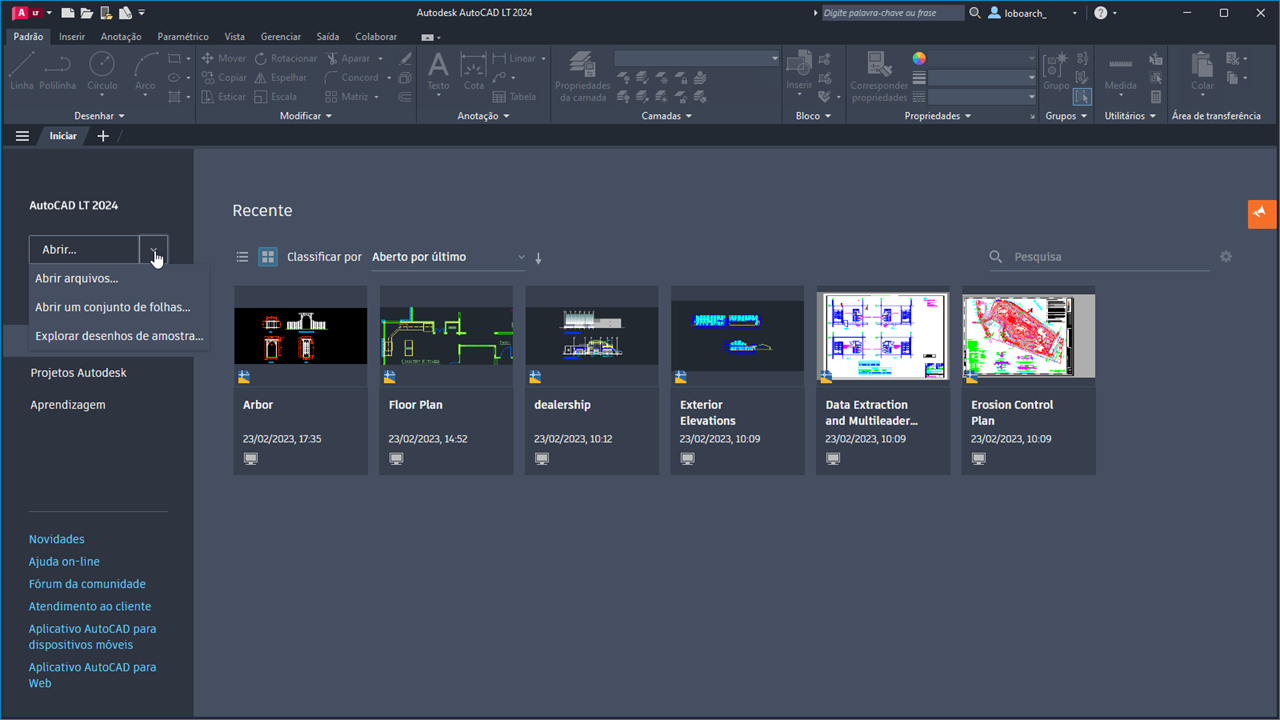
Task: Click the search magnifier icon in title bar
Action: click(x=975, y=13)
